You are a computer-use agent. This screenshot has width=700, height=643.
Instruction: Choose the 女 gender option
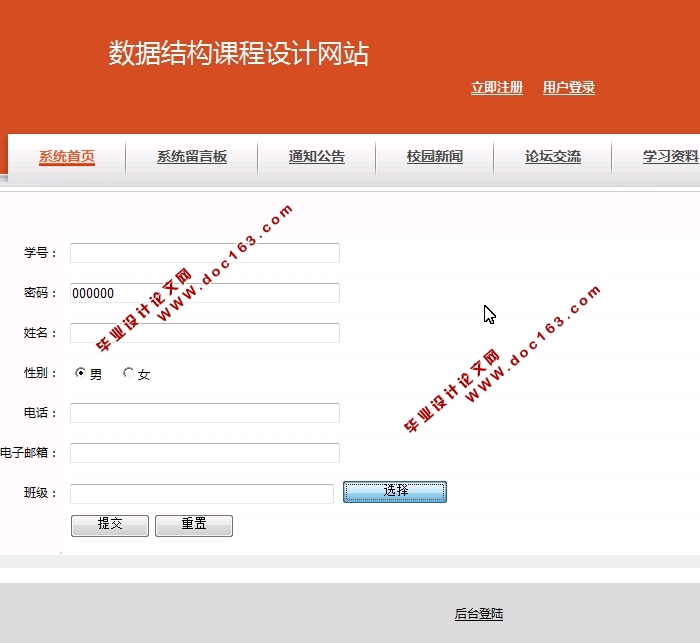click(x=128, y=374)
